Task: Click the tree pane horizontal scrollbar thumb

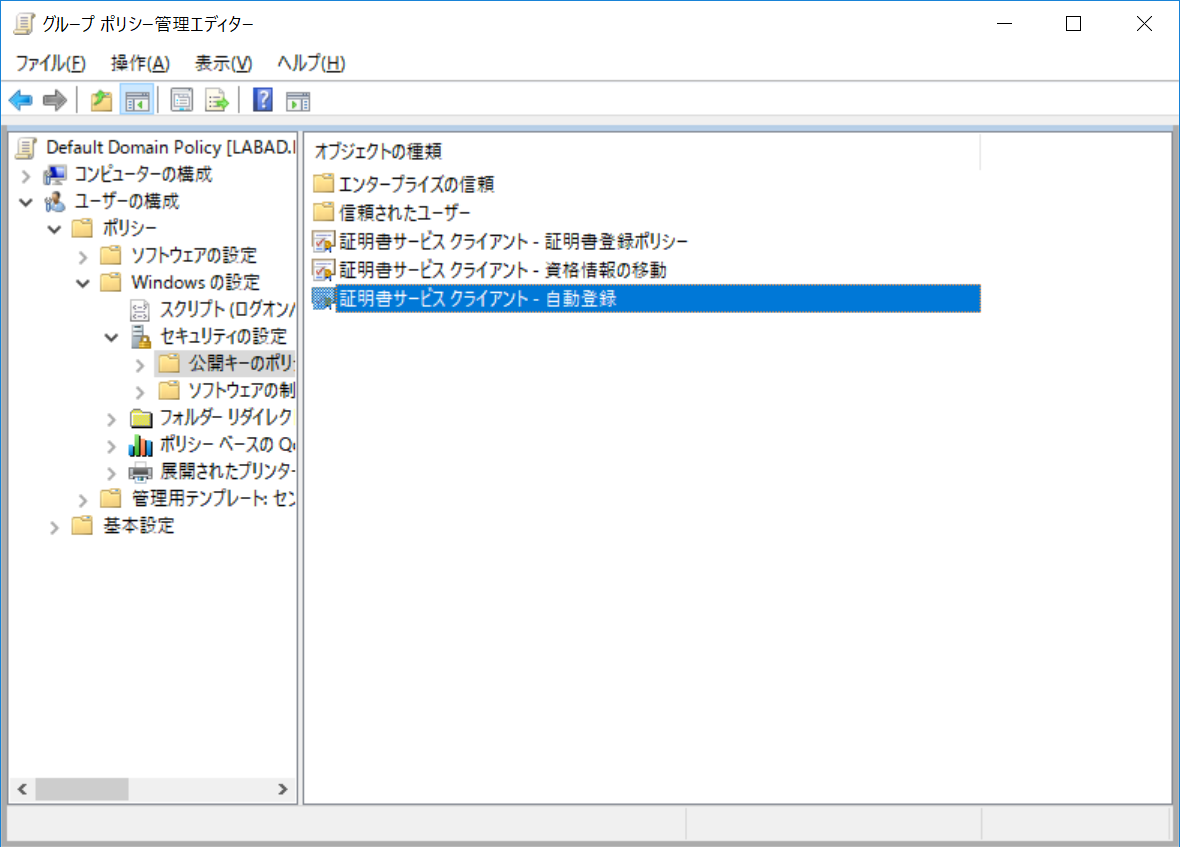Action: [x=82, y=789]
